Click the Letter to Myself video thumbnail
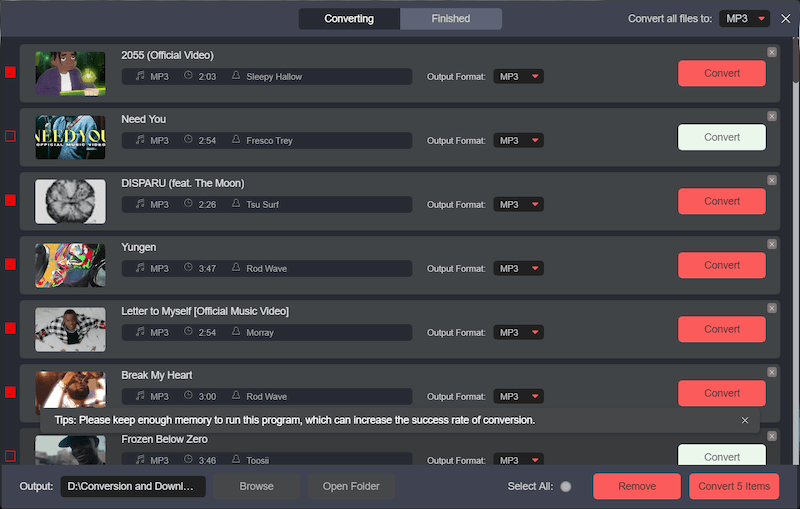800x509 pixels. point(70,329)
